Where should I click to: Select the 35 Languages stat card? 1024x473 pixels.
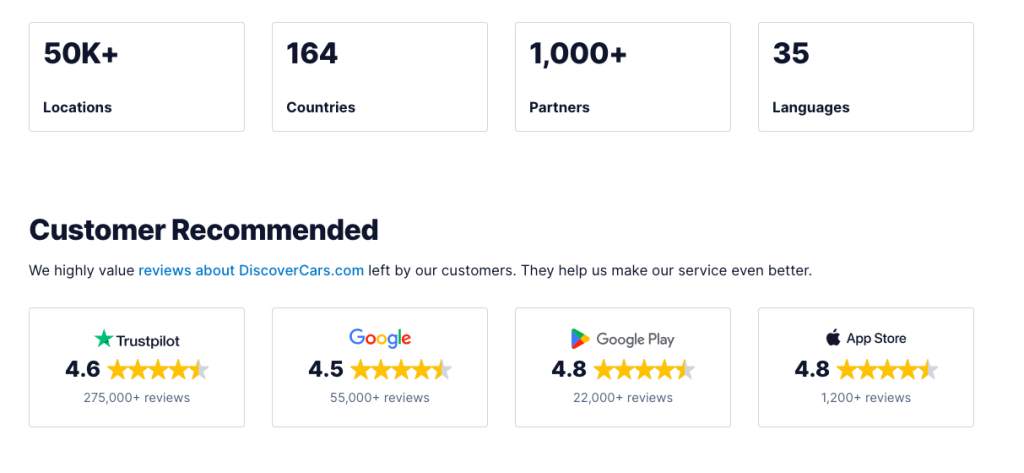click(x=865, y=77)
